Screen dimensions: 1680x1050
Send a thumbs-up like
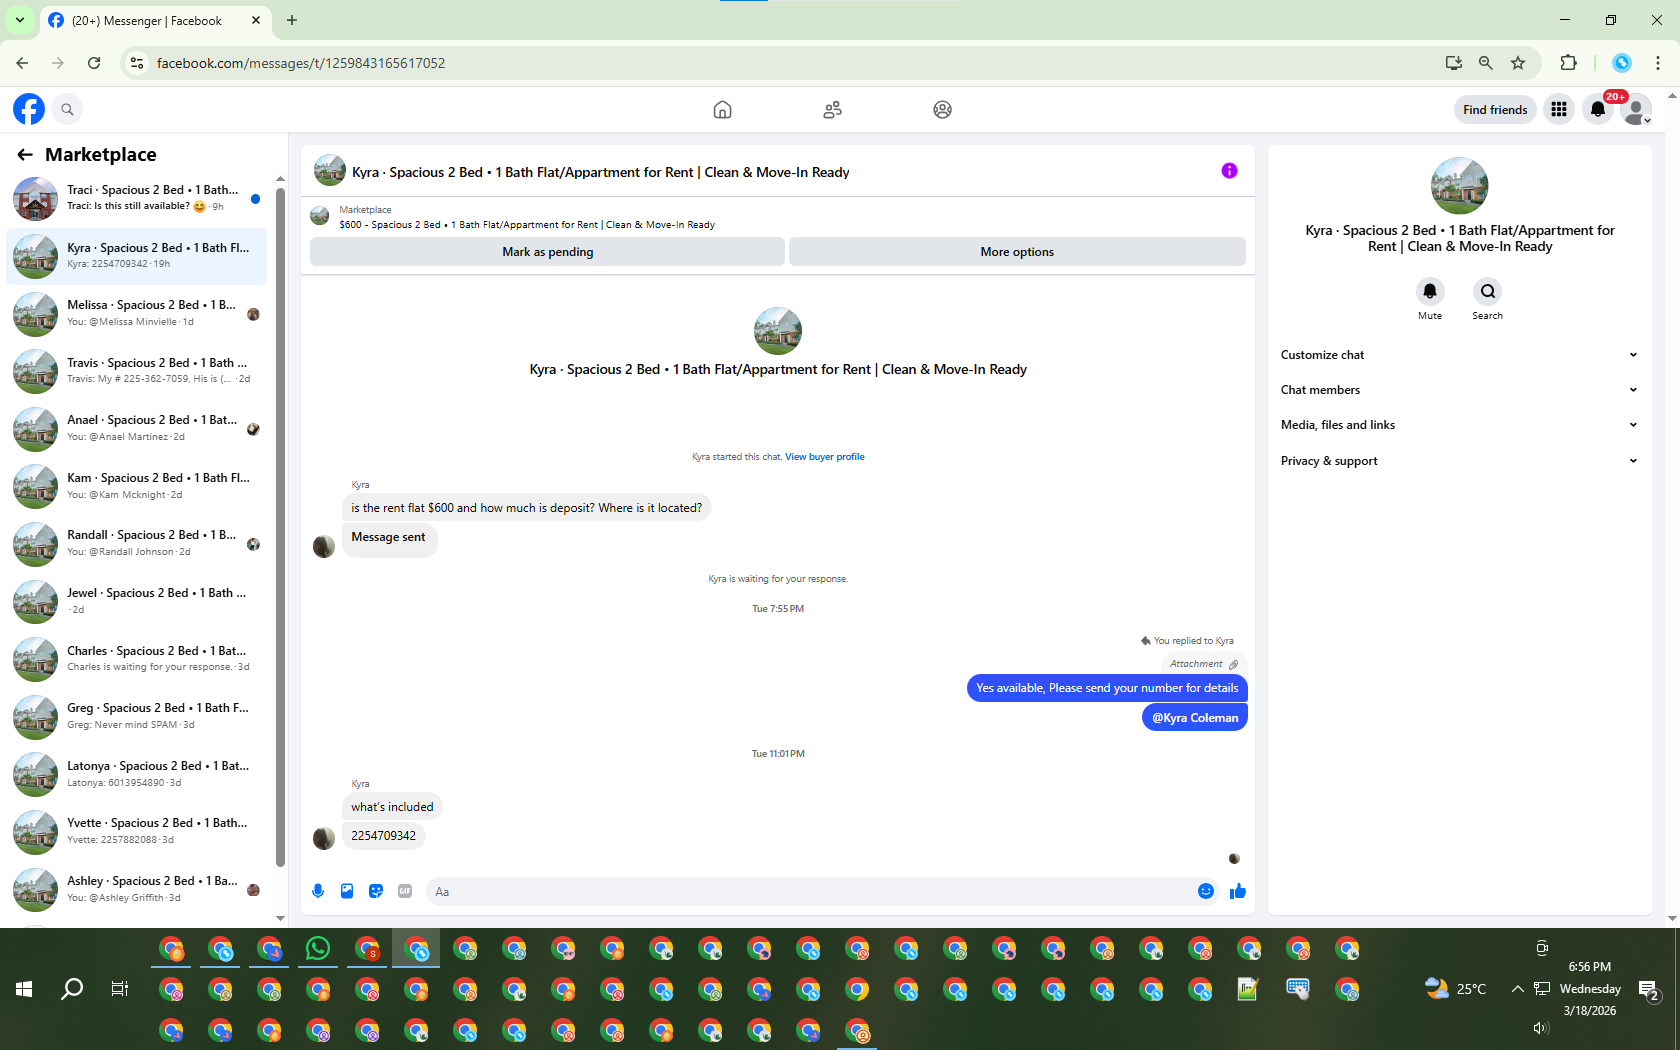click(1238, 891)
